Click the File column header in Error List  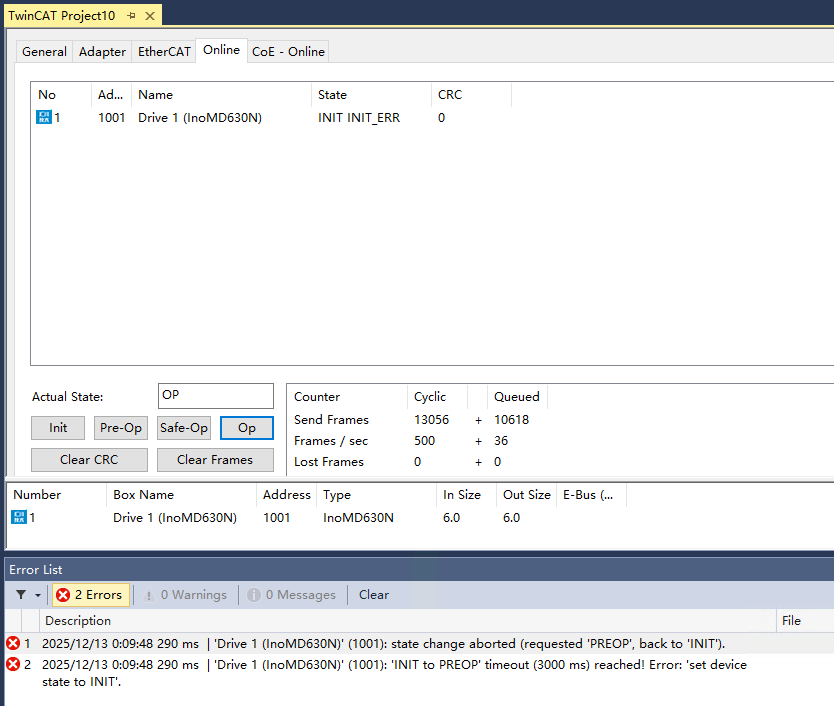coord(805,620)
